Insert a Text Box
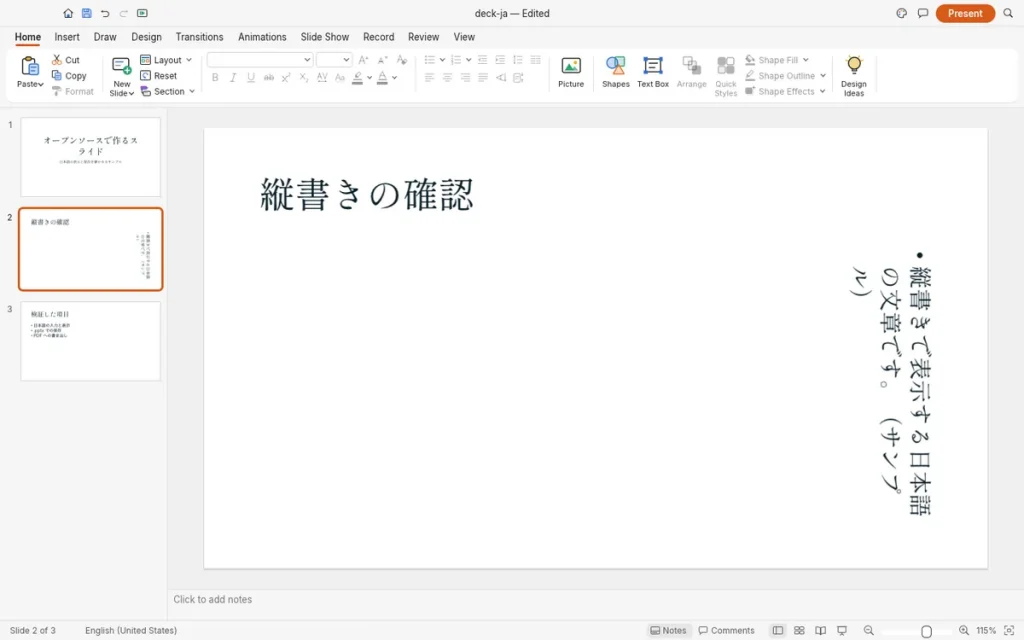The width and height of the screenshot is (1024, 640). [x=652, y=72]
